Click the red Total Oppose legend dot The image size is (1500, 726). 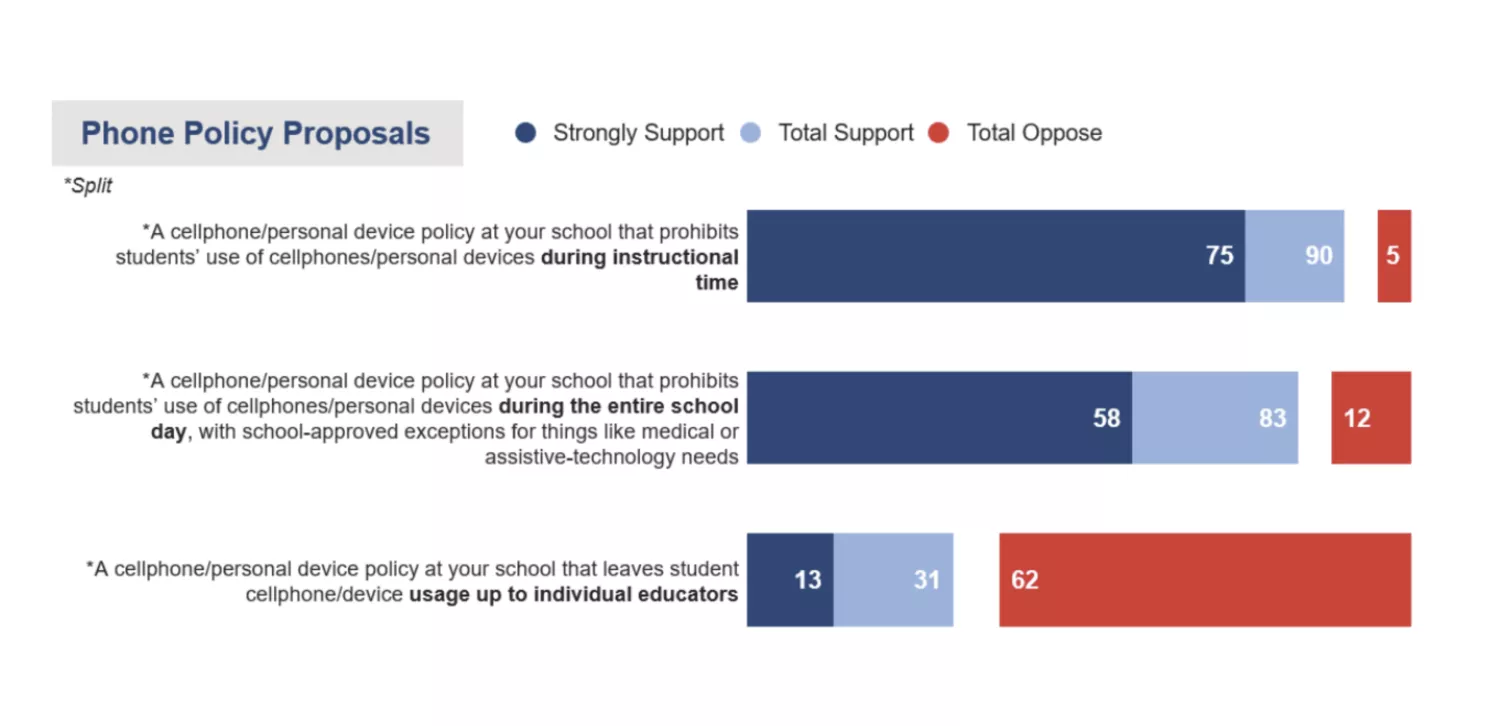tap(938, 133)
